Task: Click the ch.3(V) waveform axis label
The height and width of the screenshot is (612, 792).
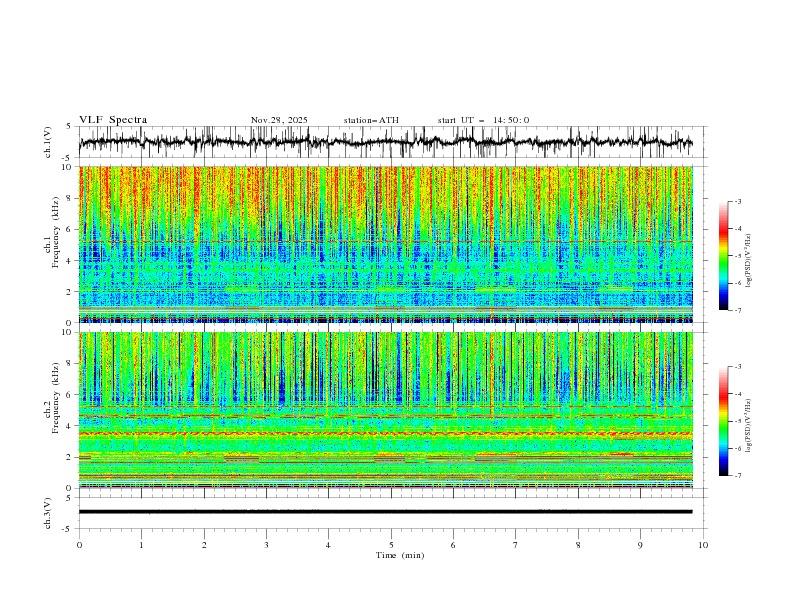Action: tap(48, 513)
